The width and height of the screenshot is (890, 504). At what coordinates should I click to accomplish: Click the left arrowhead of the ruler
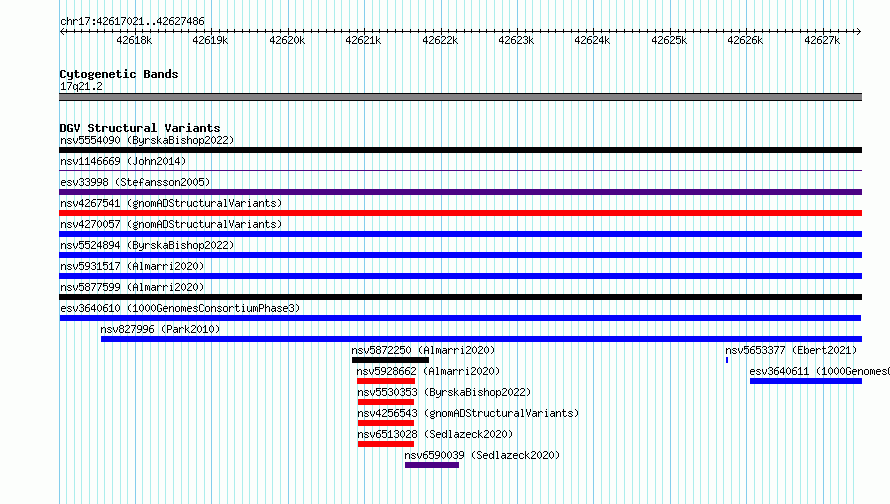pos(62,31)
